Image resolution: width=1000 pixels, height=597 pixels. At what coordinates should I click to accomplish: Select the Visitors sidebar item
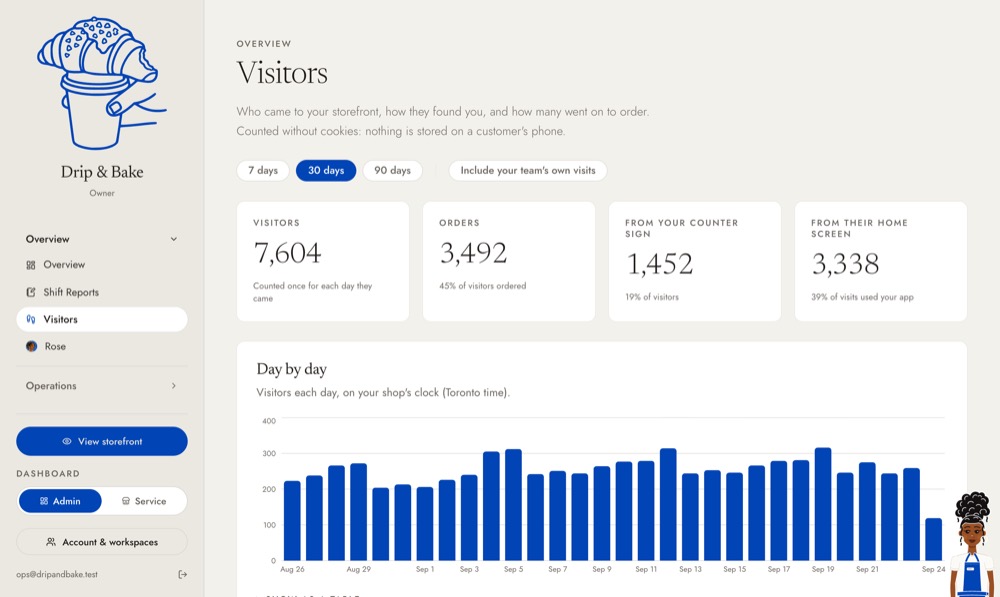[x=102, y=319]
